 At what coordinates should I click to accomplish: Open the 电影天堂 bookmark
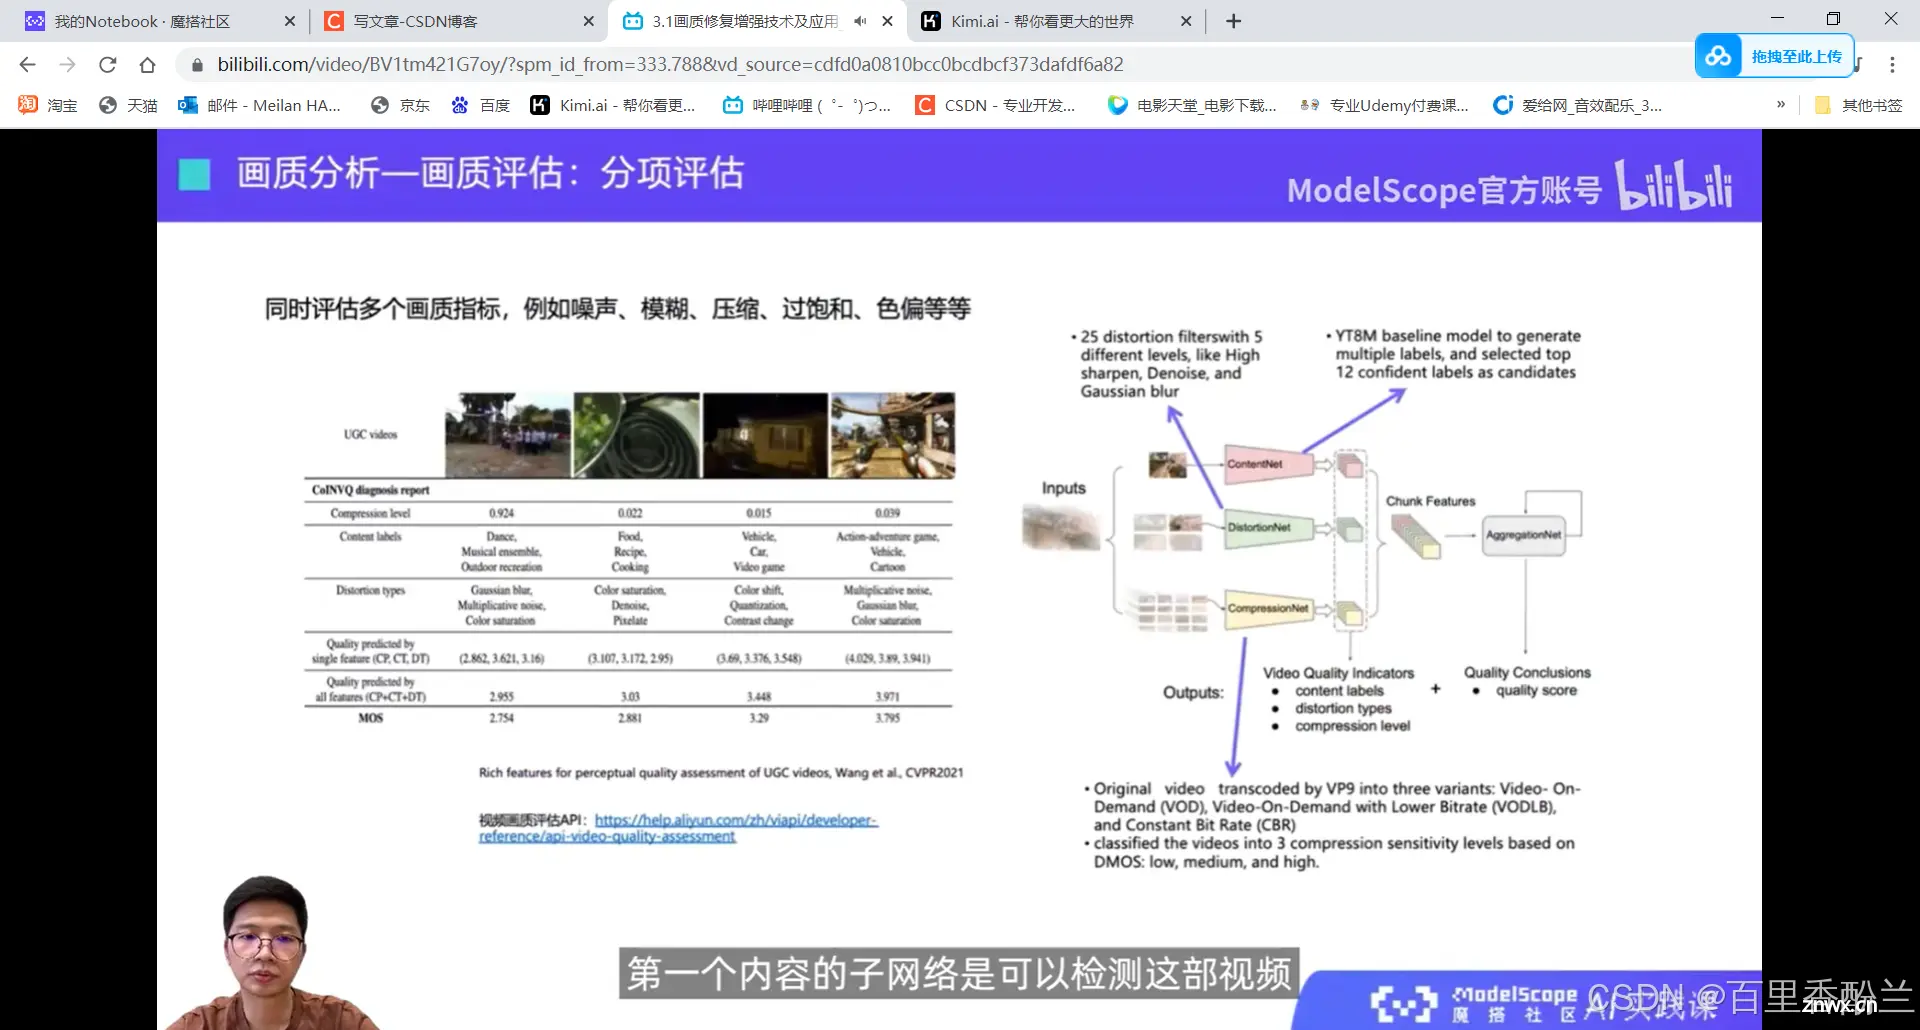[1192, 105]
